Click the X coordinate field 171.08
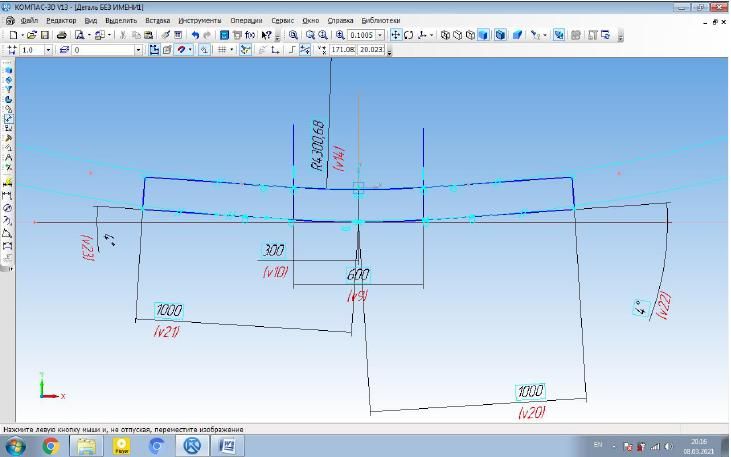 343,49
